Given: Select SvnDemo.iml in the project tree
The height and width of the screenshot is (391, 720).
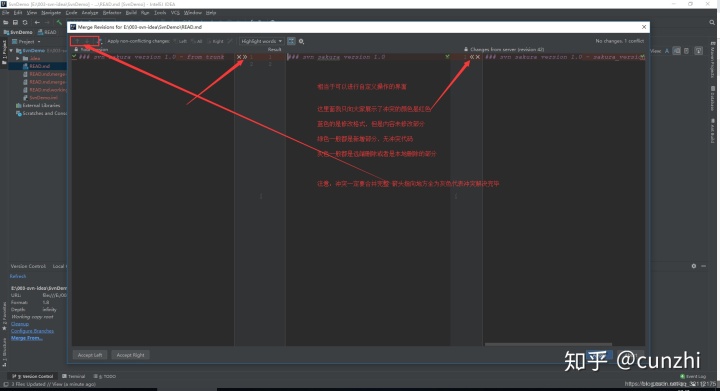Looking at the screenshot, I should point(40,97).
